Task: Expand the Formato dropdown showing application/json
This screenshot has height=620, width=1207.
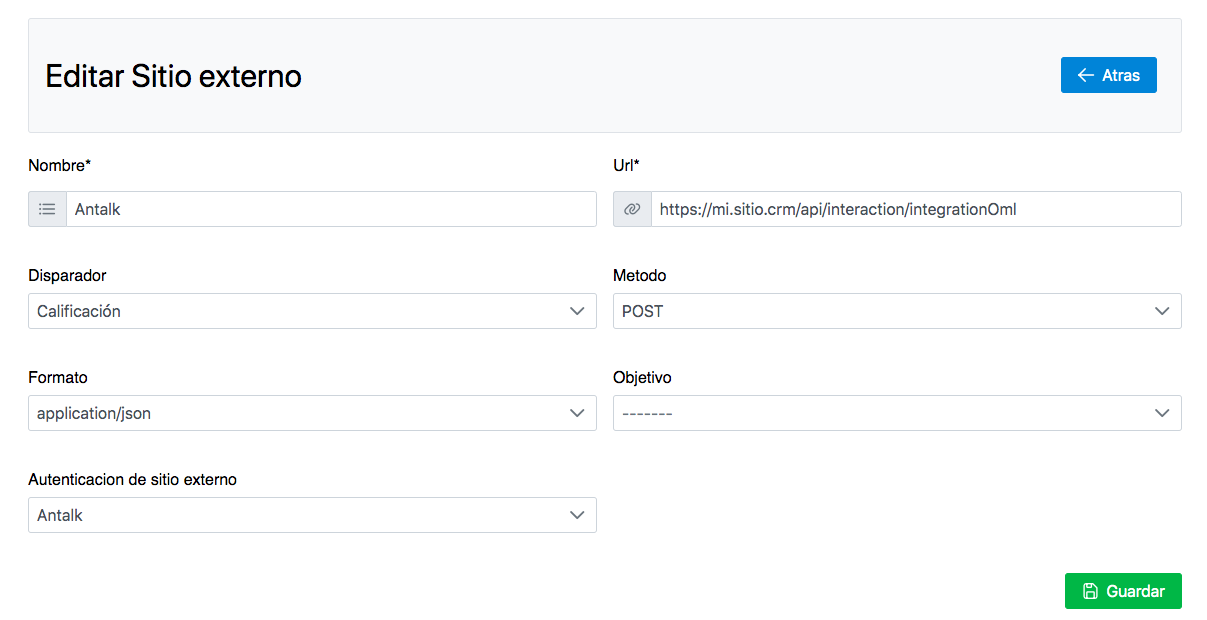Action: (300, 413)
